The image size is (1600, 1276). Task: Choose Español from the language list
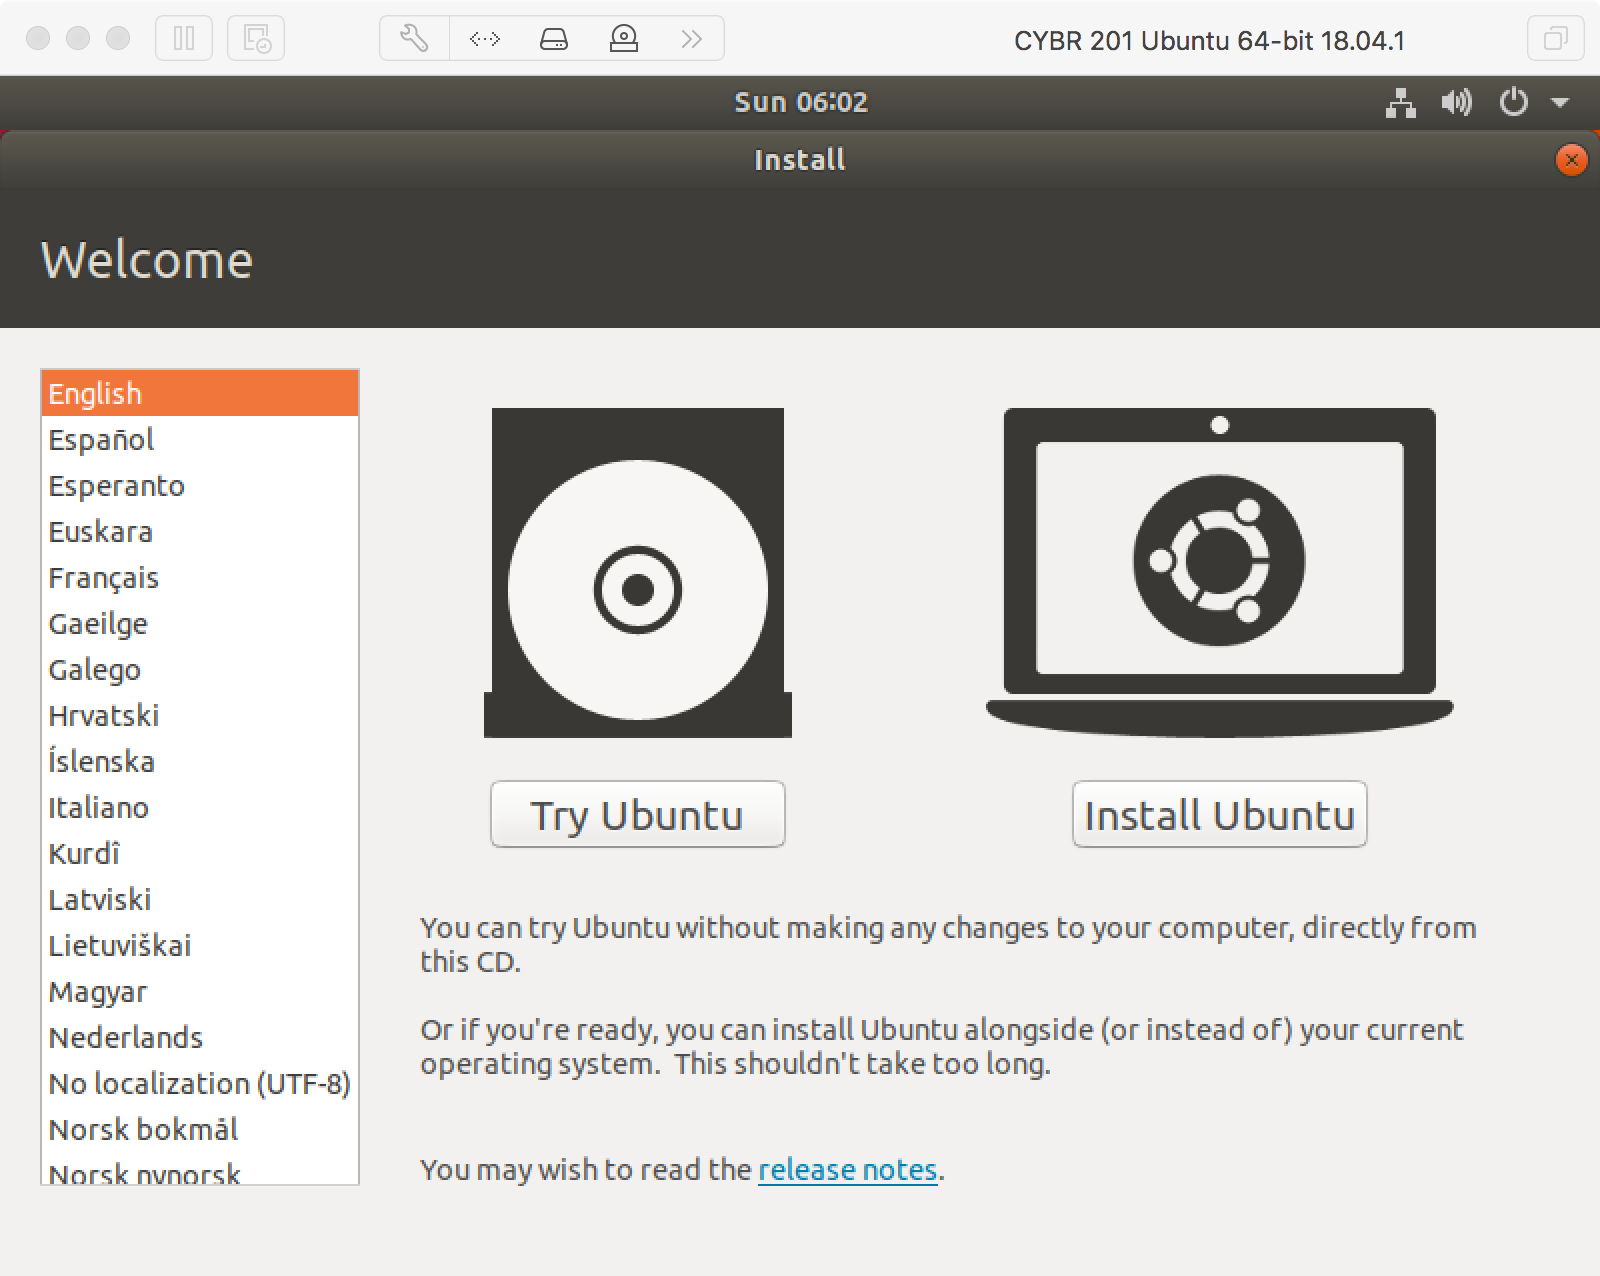click(x=101, y=440)
